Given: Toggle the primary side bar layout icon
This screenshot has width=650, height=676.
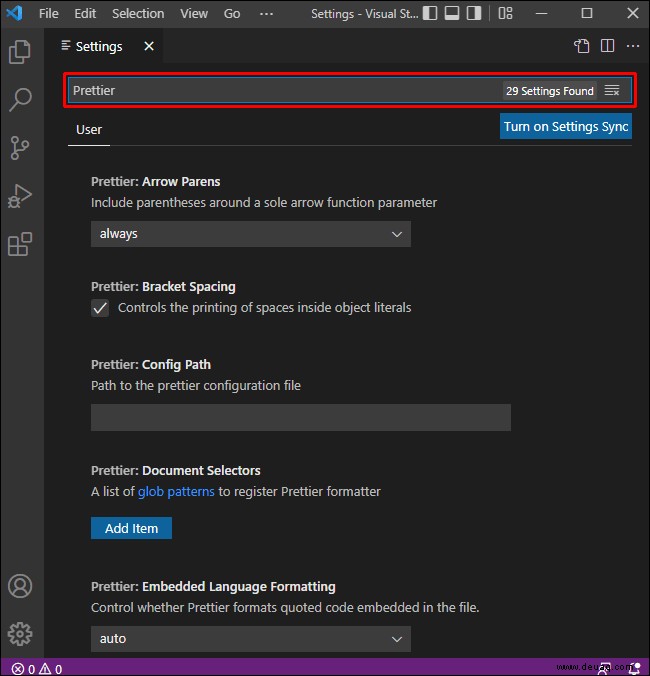Looking at the screenshot, I should click(x=430, y=13).
